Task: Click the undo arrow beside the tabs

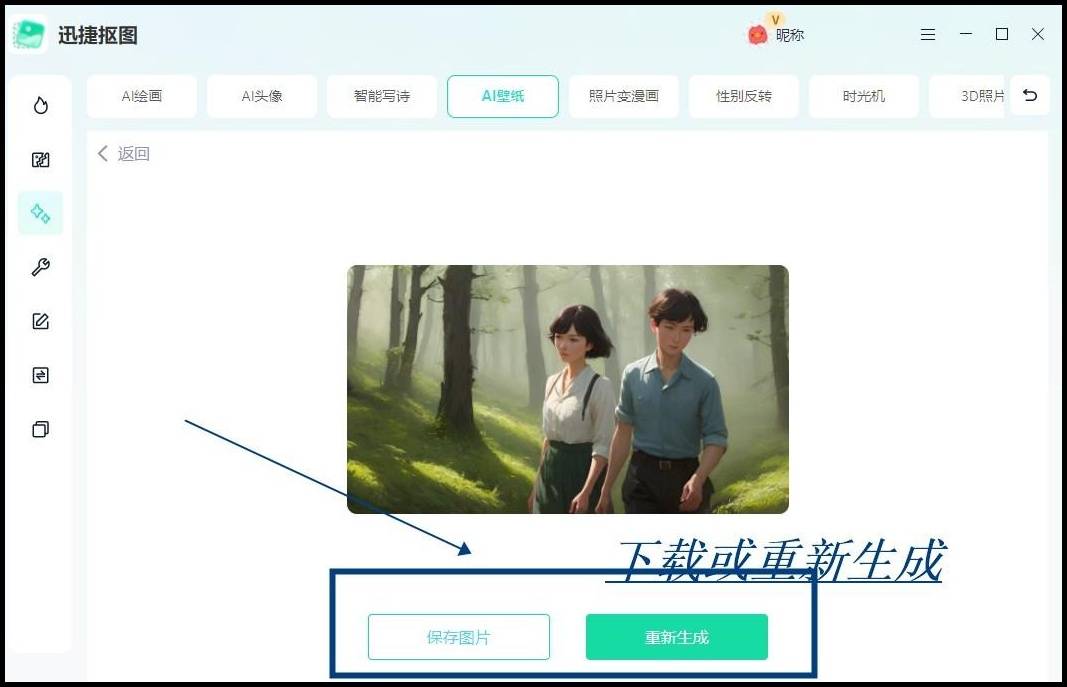Action: (1029, 96)
